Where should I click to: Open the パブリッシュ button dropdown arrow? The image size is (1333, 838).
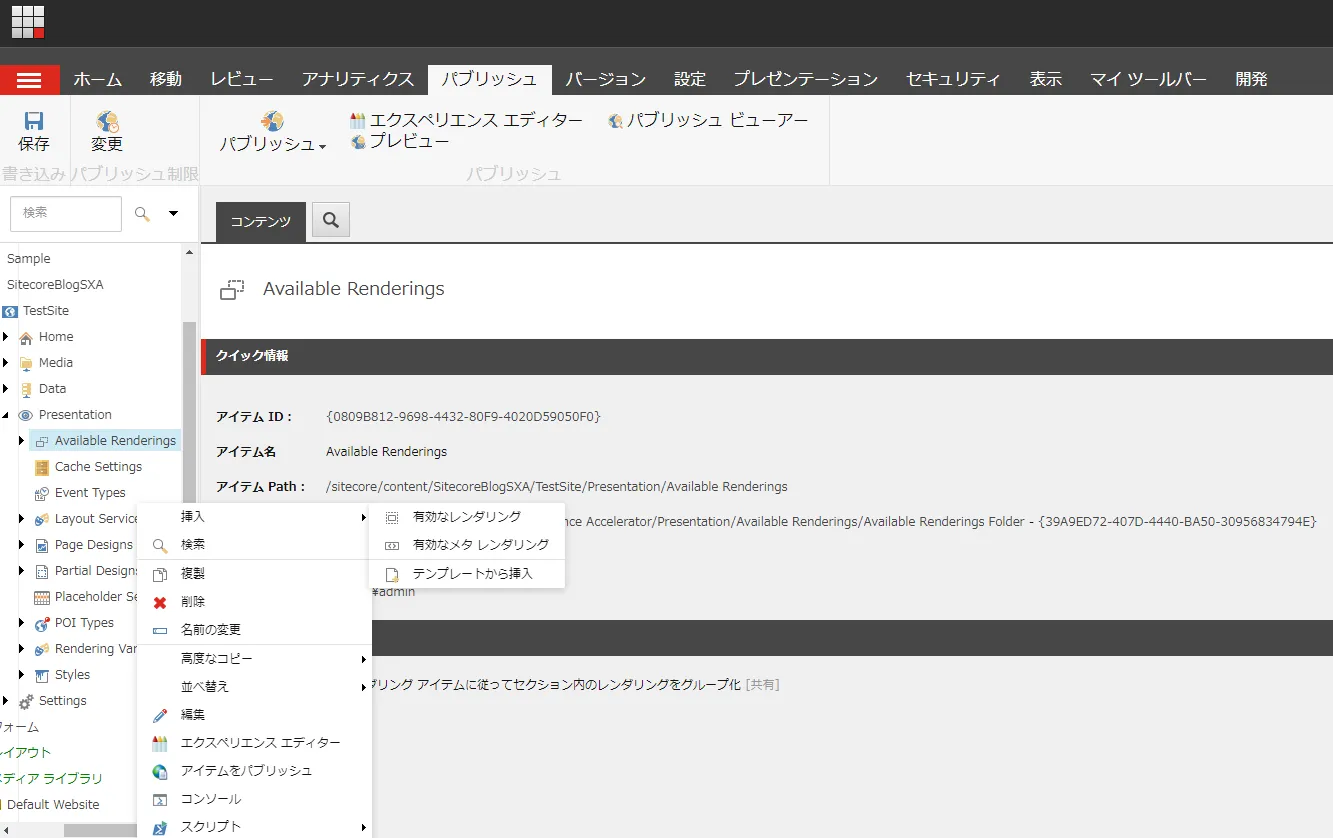tap(322, 147)
